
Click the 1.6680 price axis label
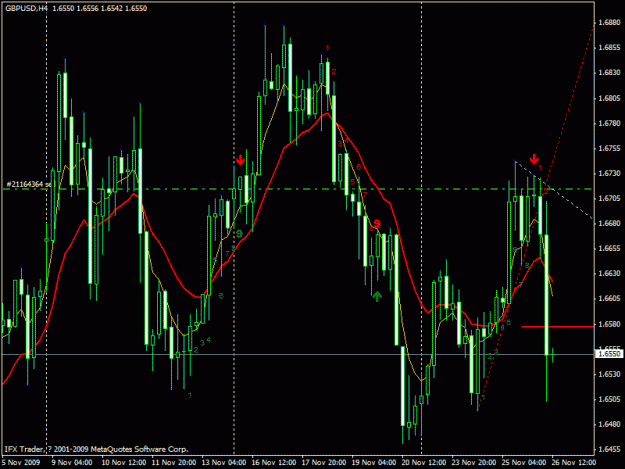point(609,223)
